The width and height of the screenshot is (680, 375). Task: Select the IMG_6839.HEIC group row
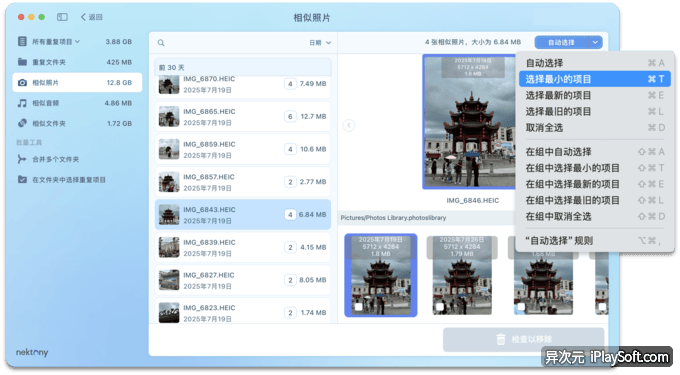243,248
